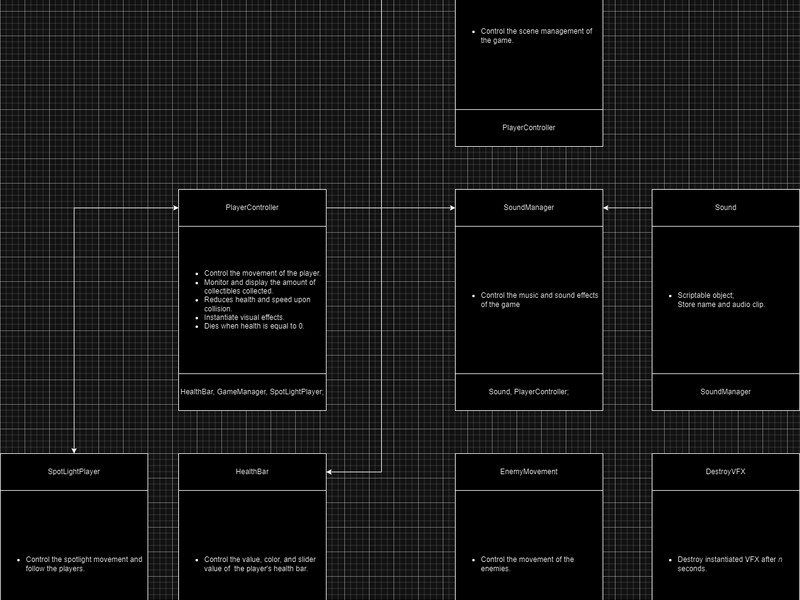Click the SpotLightPlayer class header
Viewport: 800px width, 600px height.
click(74, 471)
